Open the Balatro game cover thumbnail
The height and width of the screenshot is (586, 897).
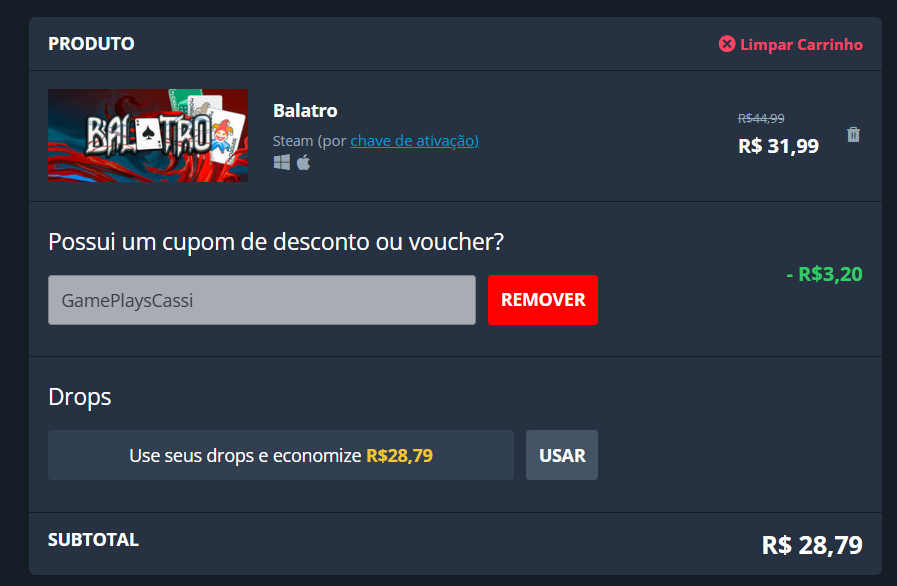pyautogui.click(x=148, y=136)
